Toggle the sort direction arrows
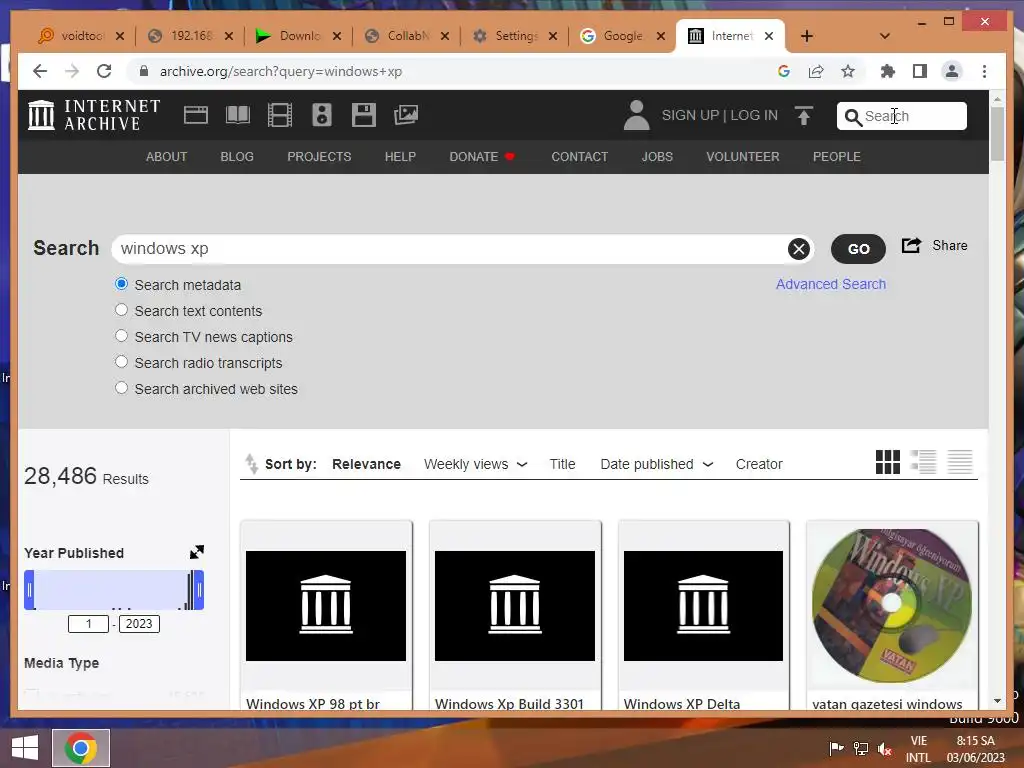 pos(251,464)
